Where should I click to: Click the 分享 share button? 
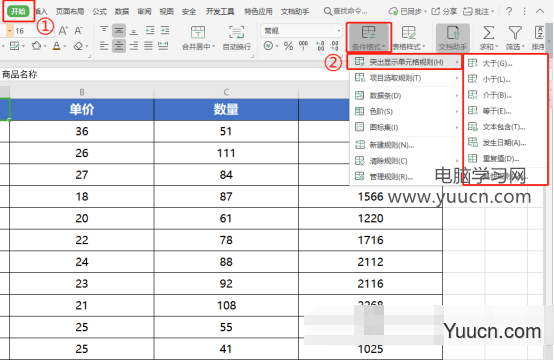click(444, 12)
